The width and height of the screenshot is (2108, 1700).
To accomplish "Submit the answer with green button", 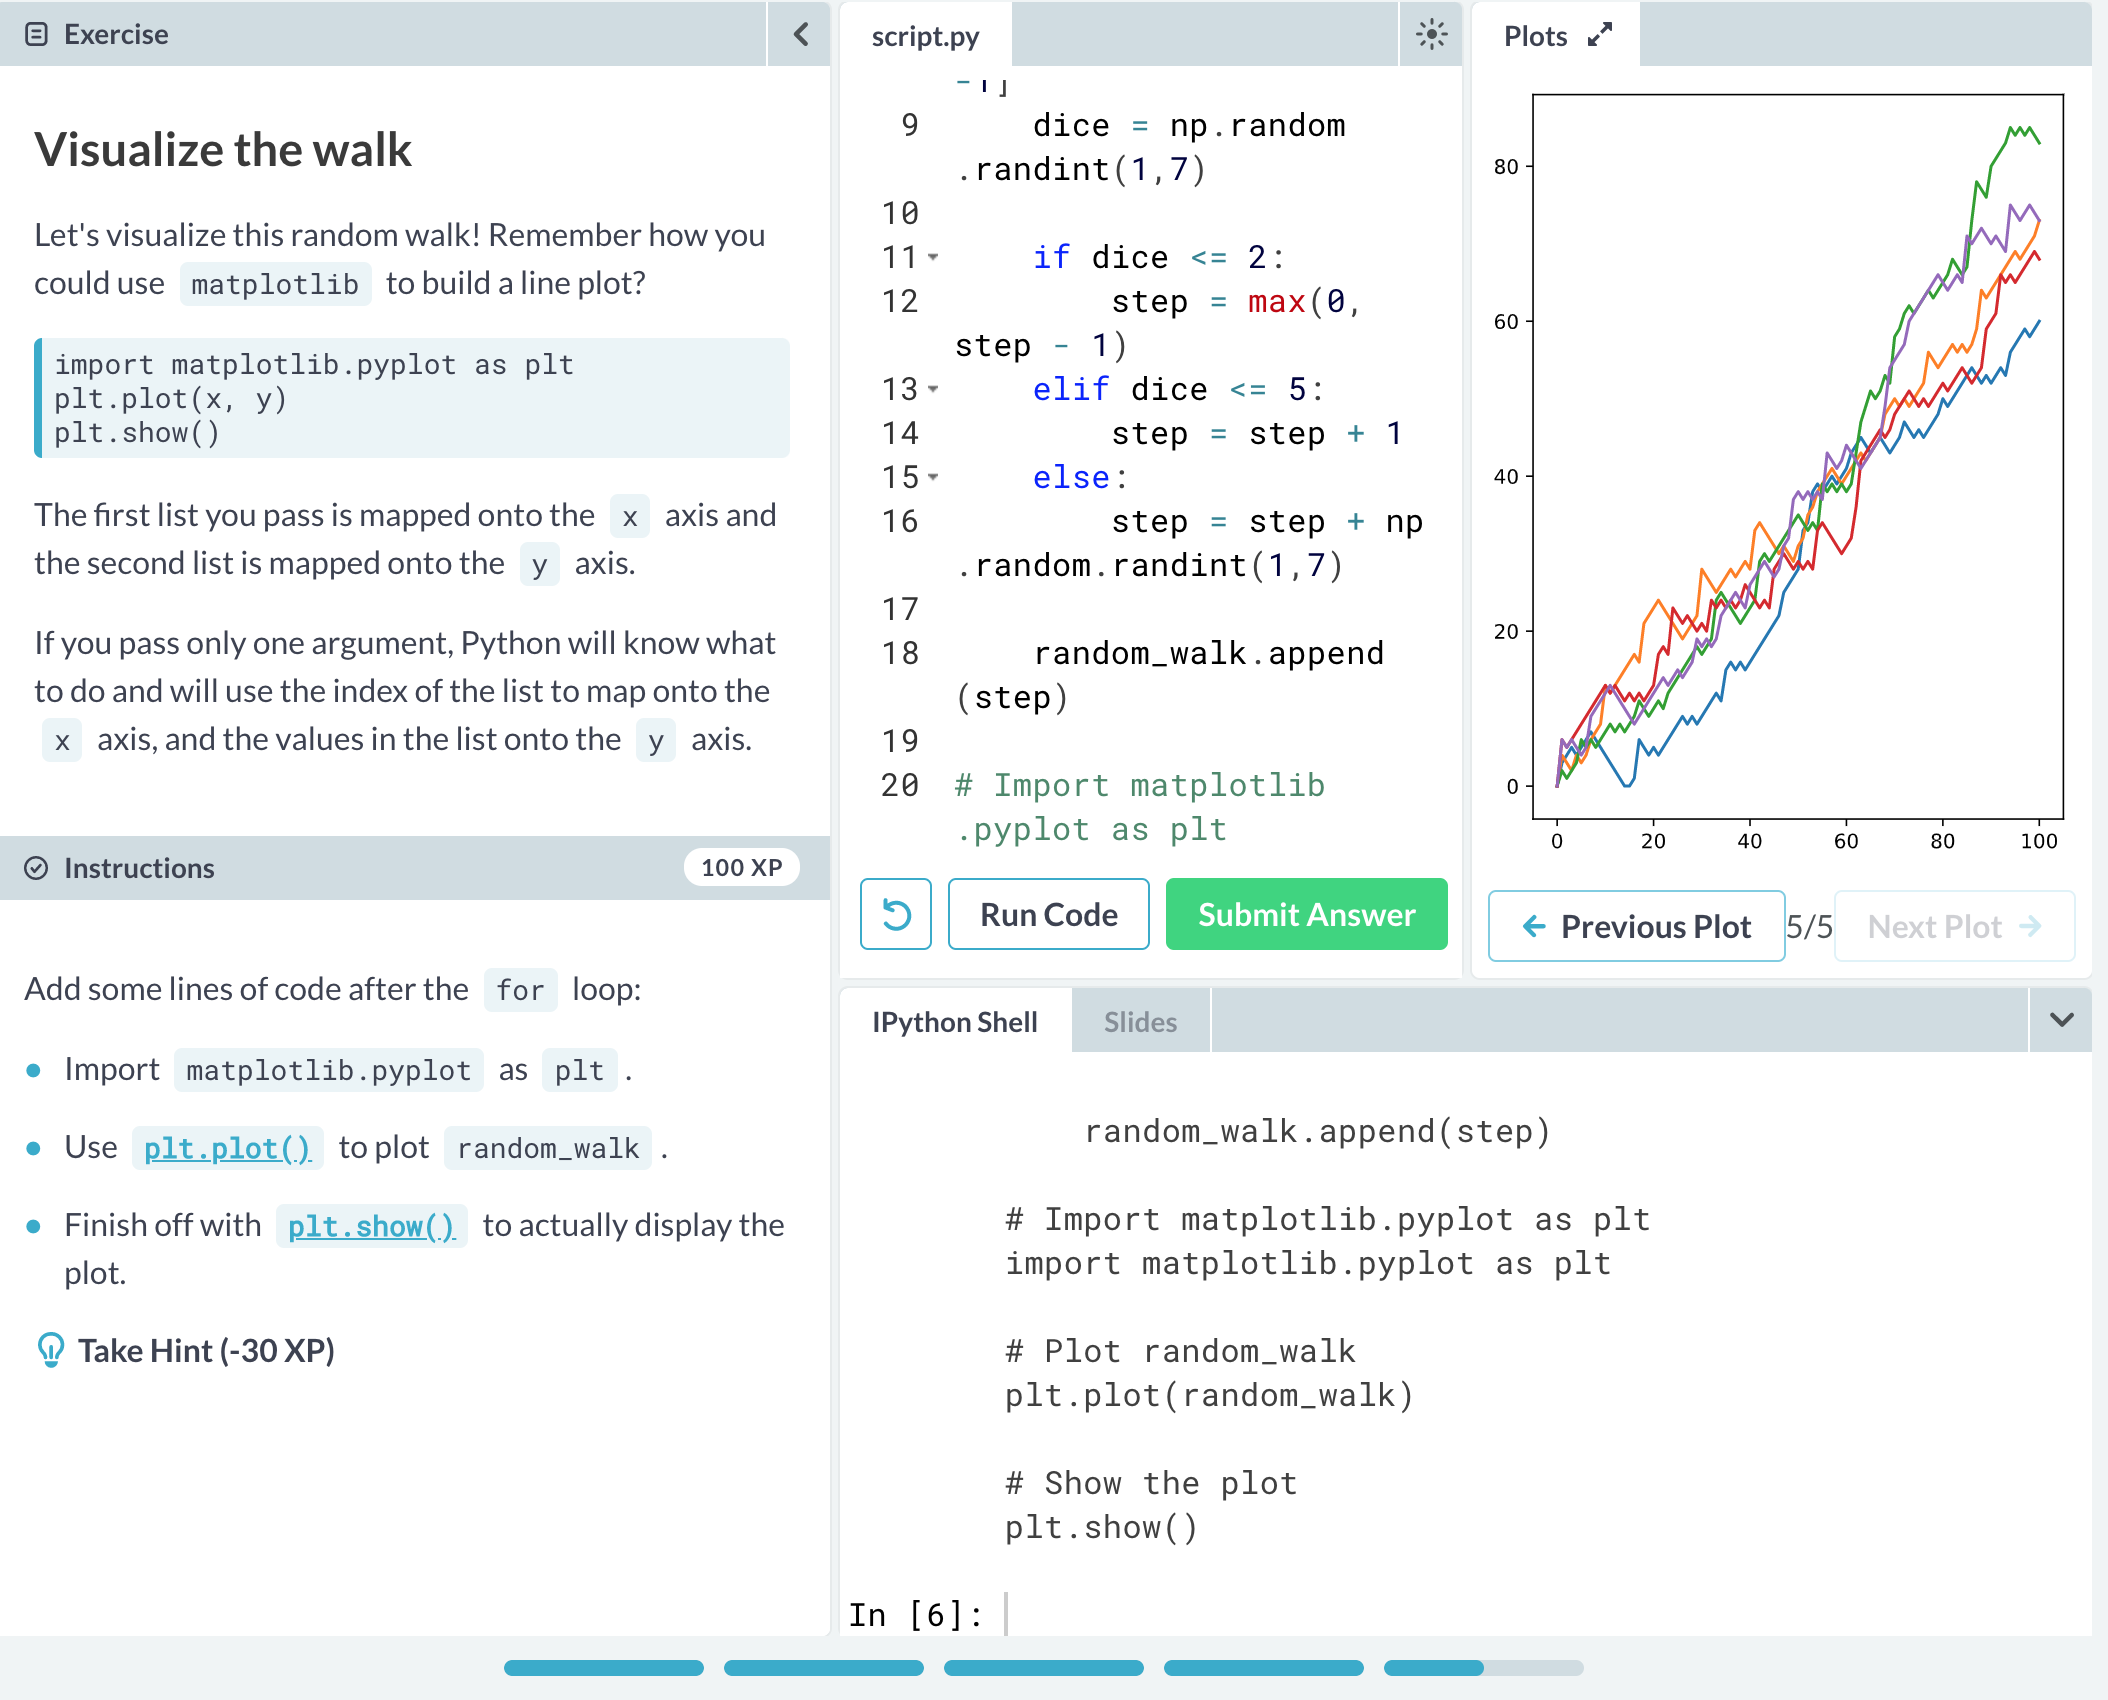I will point(1306,914).
